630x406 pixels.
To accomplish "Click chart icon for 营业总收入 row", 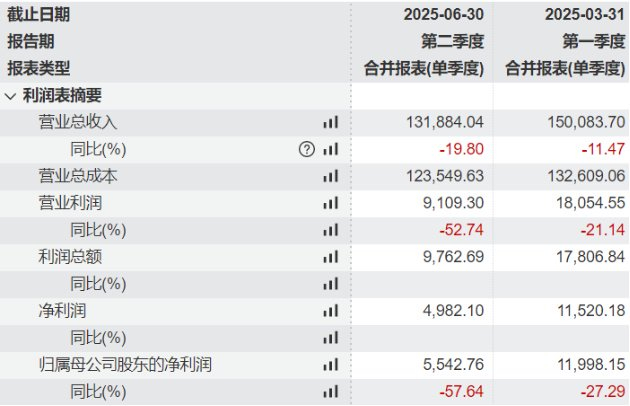I will (330, 123).
